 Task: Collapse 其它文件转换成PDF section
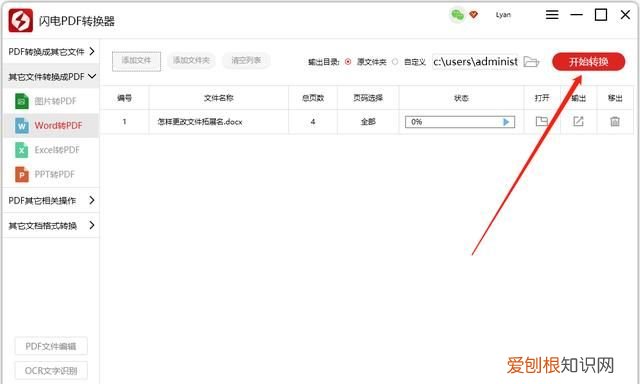click(x=51, y=76)
